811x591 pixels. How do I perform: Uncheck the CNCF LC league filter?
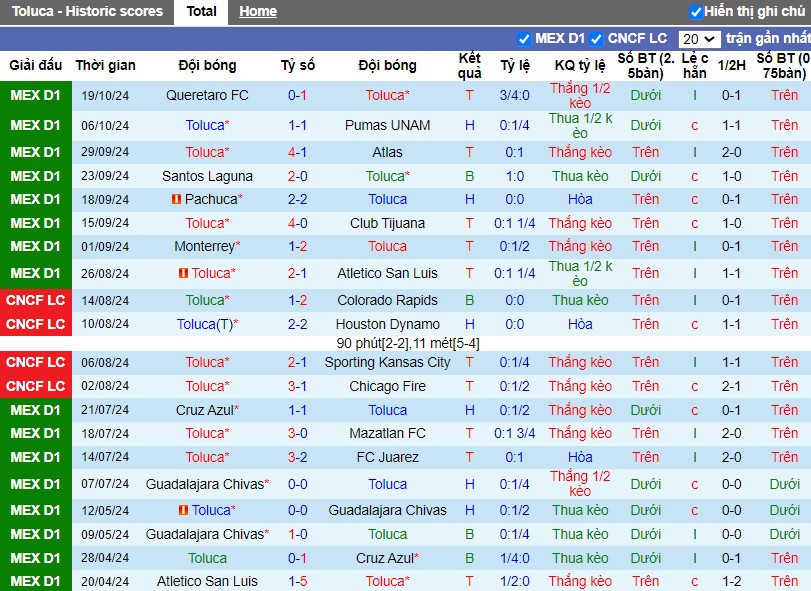coord(596,39)
